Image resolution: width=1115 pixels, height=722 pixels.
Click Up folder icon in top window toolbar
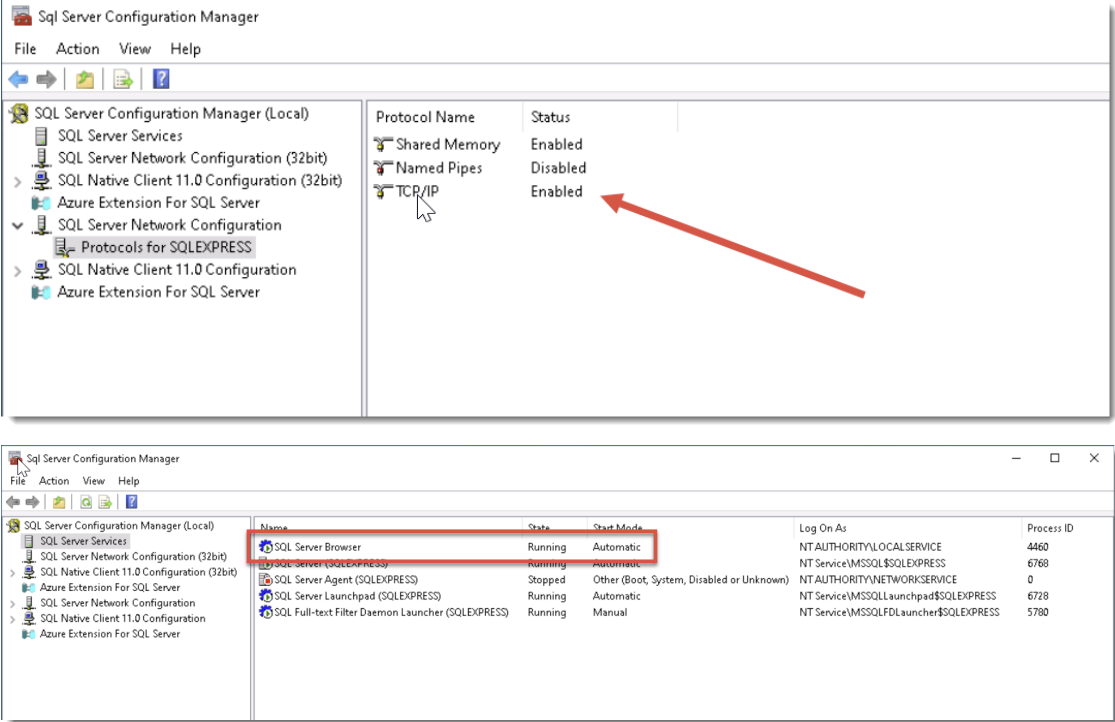(x=85, y=79)
